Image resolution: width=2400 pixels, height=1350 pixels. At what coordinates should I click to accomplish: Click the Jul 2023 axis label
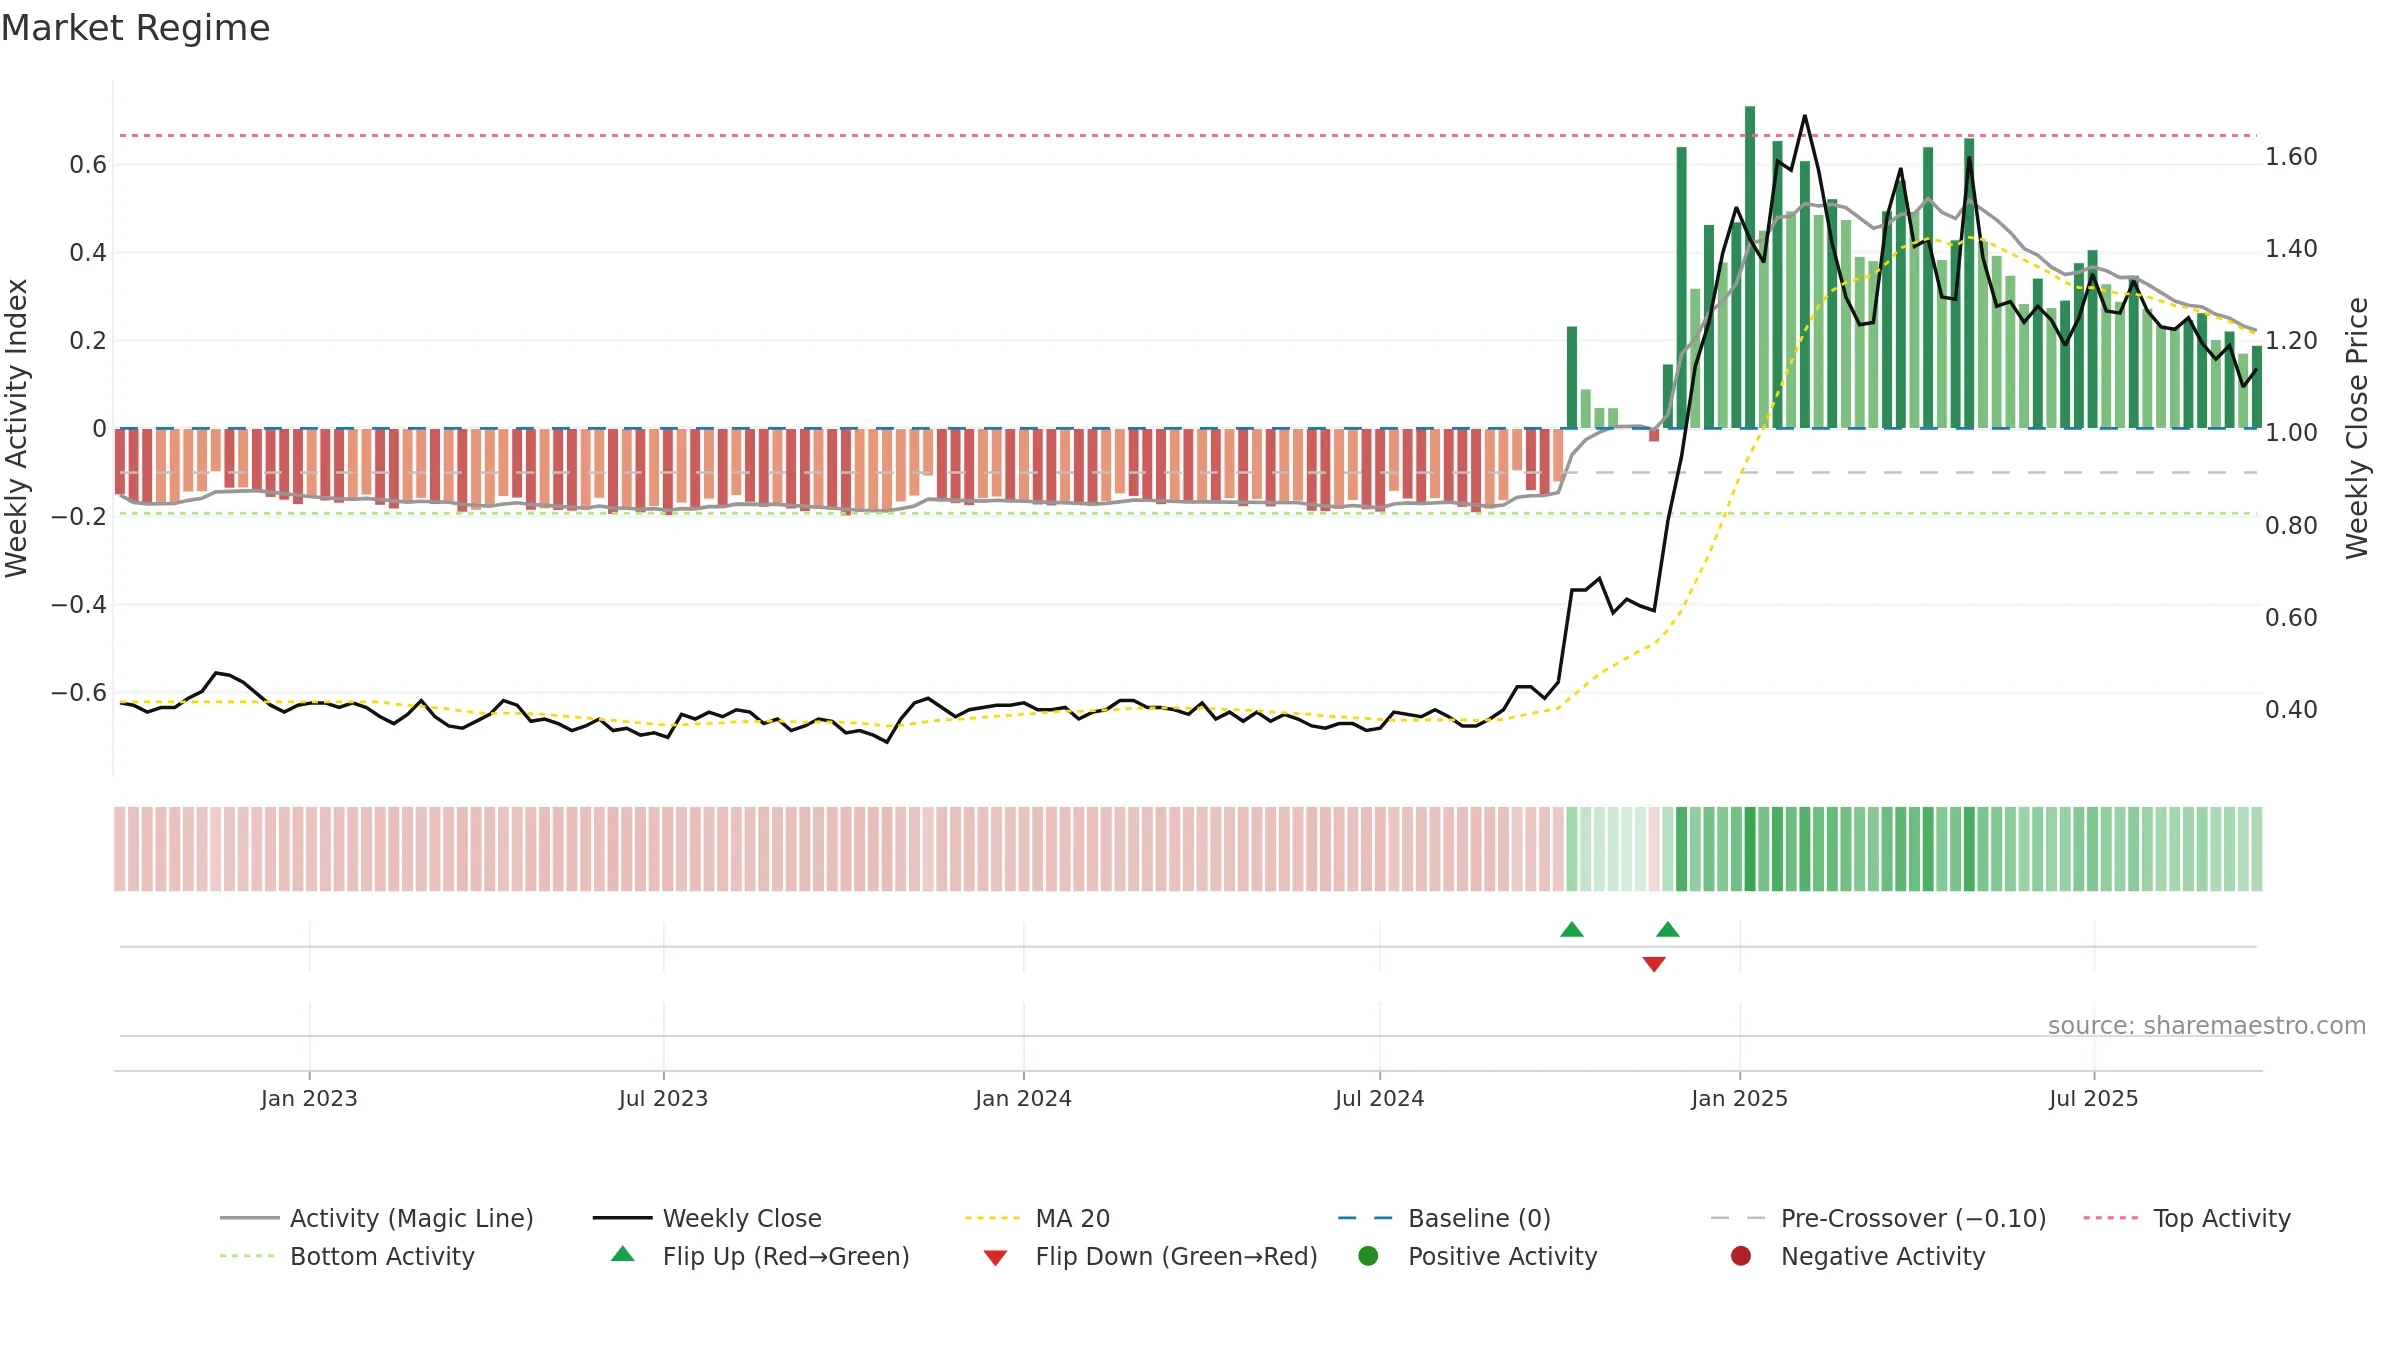663,1098
